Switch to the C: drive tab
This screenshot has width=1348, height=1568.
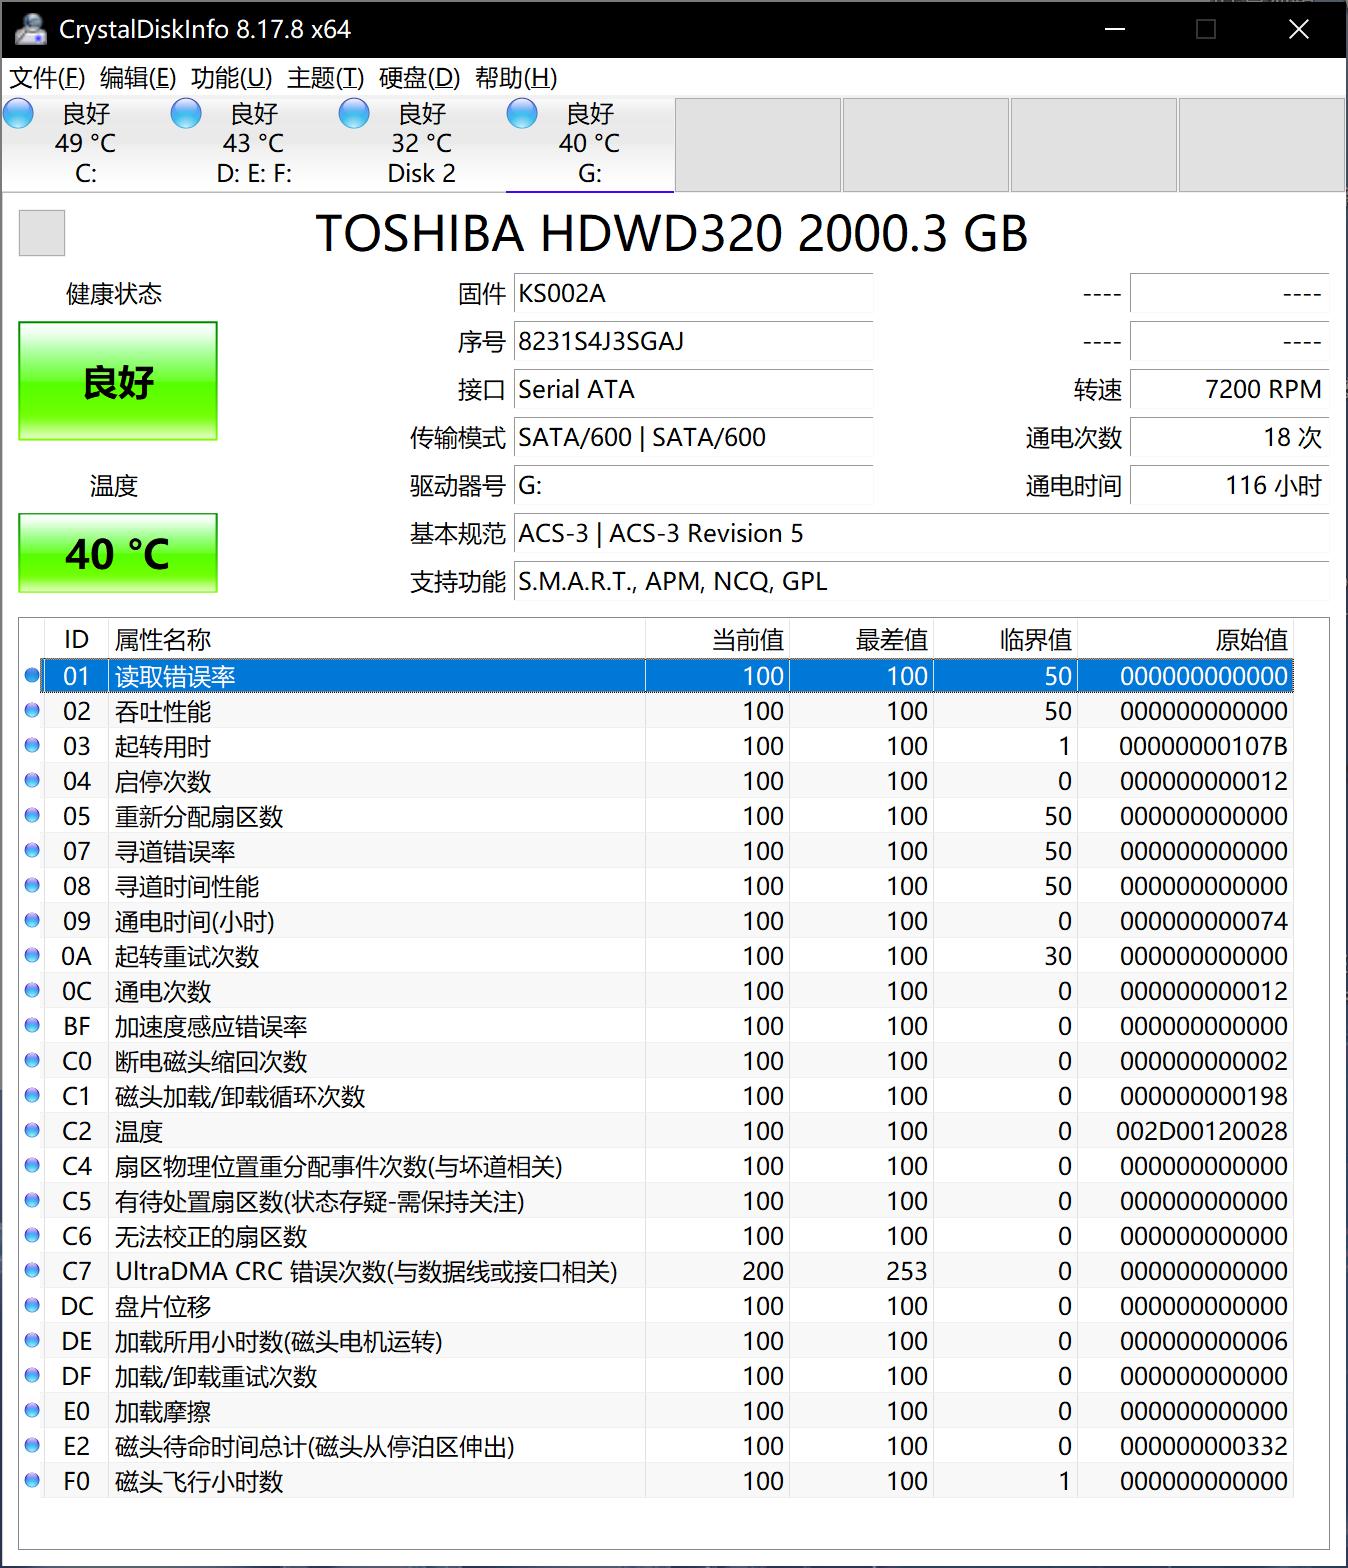click(x=85, y=143)
